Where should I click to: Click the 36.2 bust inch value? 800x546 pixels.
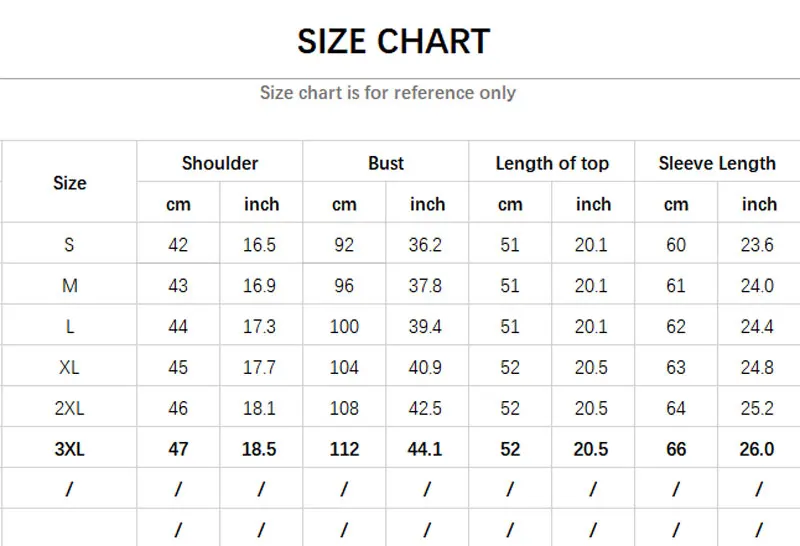426,245
